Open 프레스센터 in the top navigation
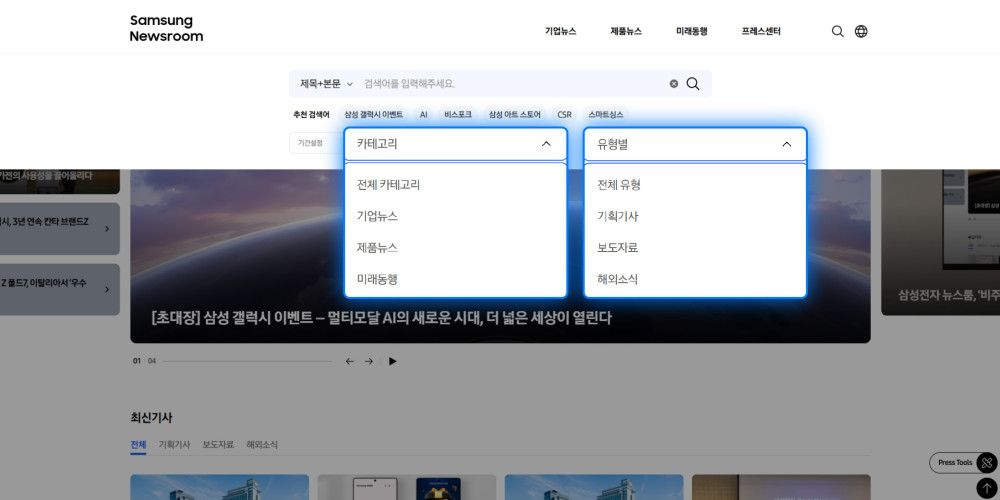Viewport: 1000px width, 500px height. click(x=761, y=31)
